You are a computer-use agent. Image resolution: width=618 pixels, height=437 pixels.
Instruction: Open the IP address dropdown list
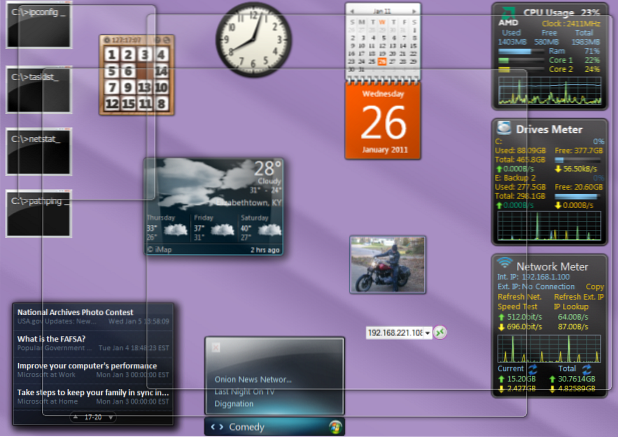[x=427, y=333]
